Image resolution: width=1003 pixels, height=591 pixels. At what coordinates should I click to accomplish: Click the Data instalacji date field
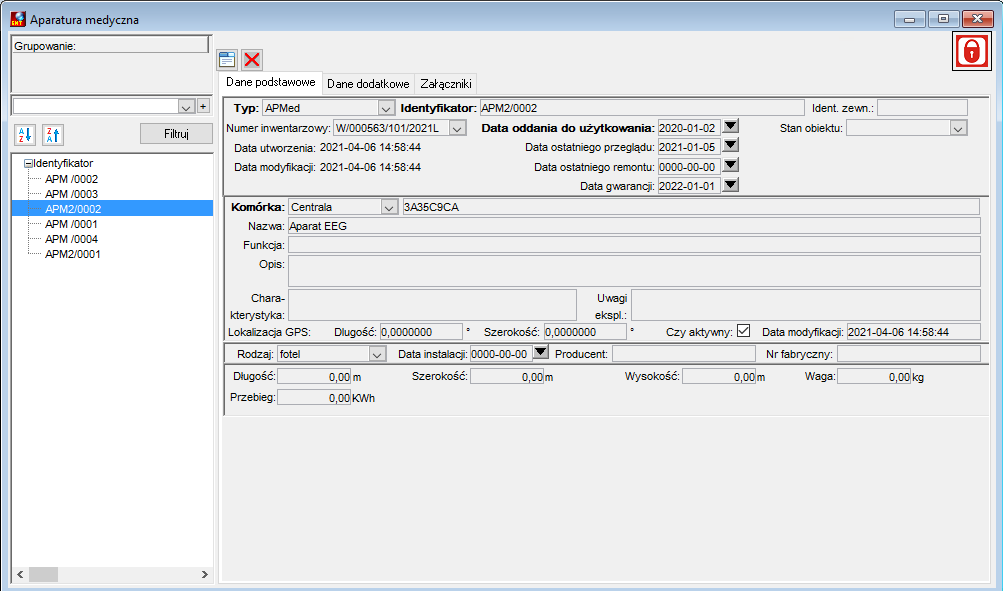click(x=501, y=354)
